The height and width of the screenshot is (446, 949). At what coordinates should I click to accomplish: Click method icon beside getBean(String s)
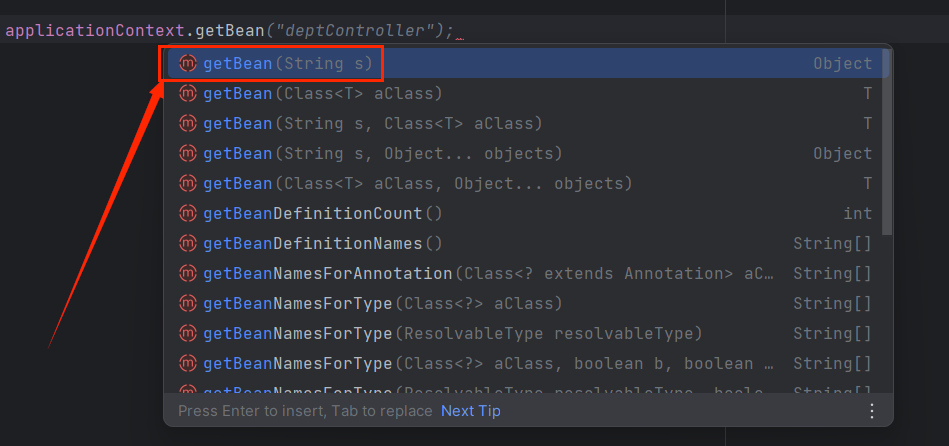[187, 64]
